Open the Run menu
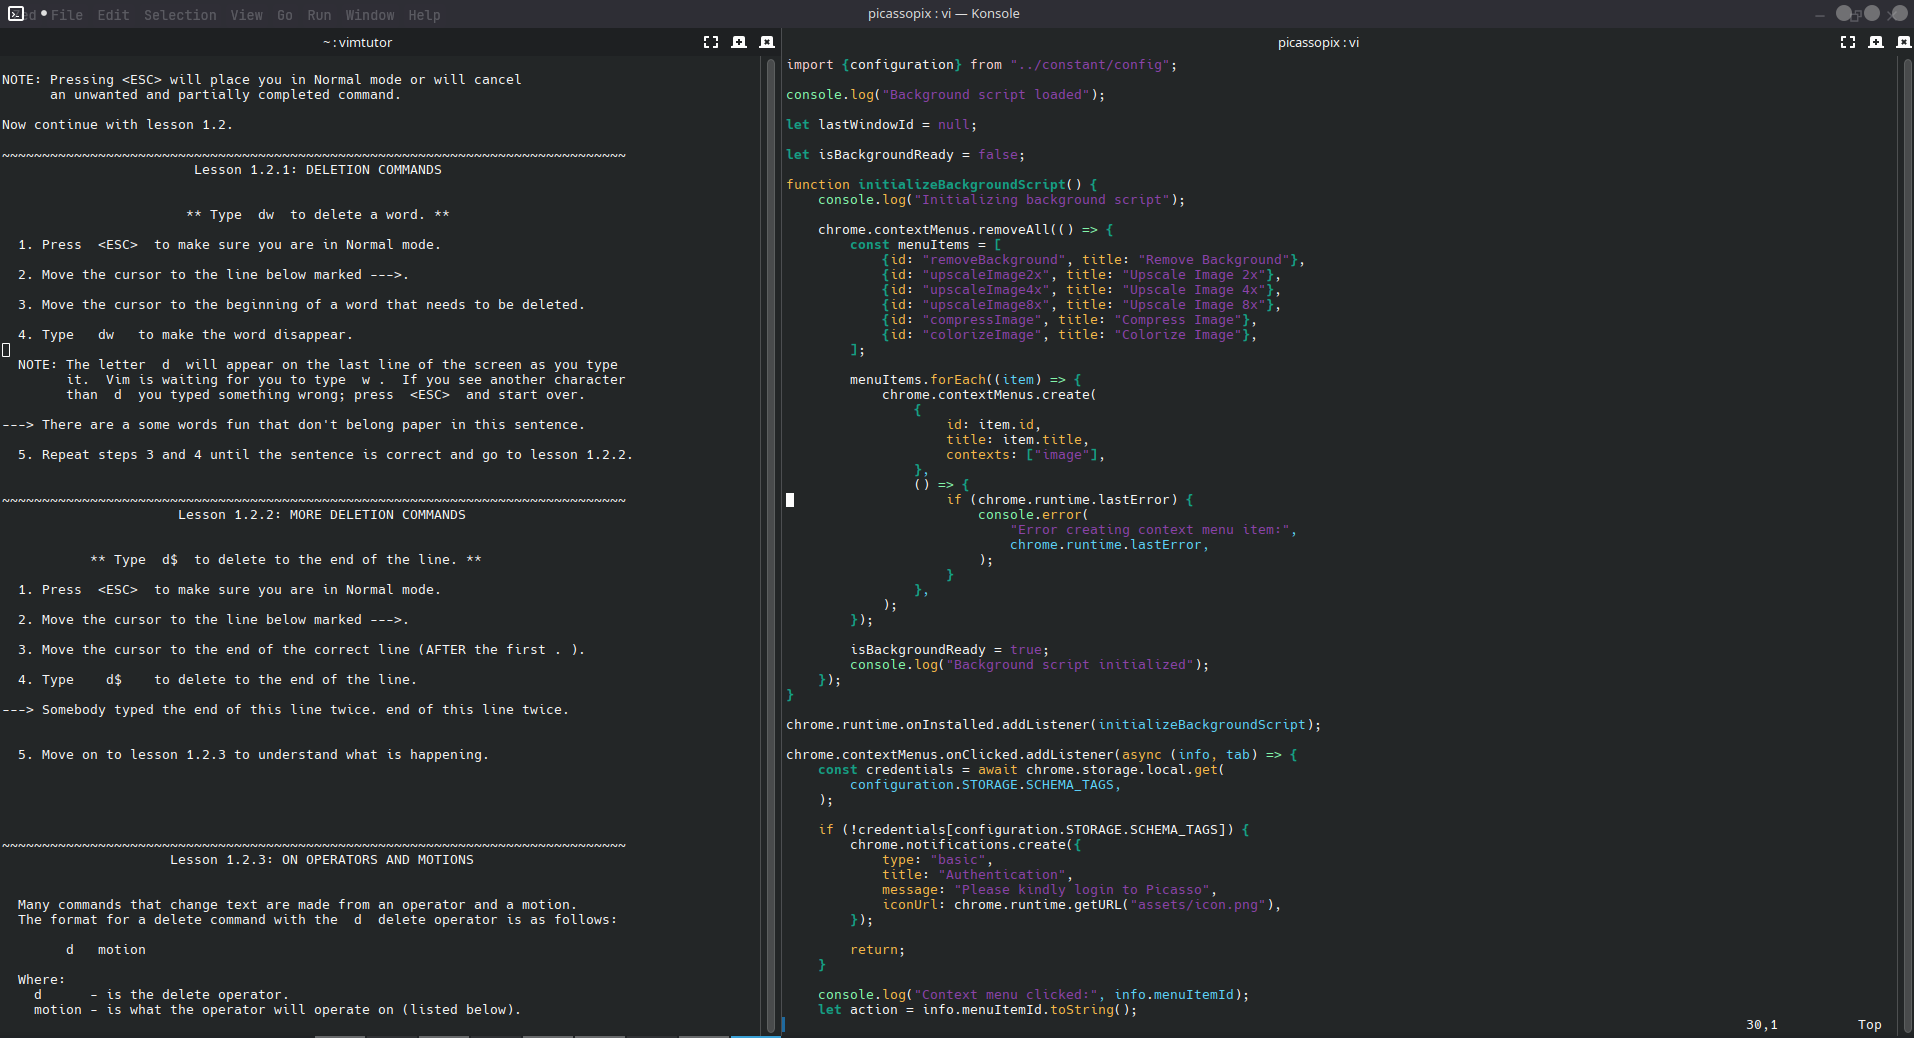The image size is (1914, 1038). [318, 15]
